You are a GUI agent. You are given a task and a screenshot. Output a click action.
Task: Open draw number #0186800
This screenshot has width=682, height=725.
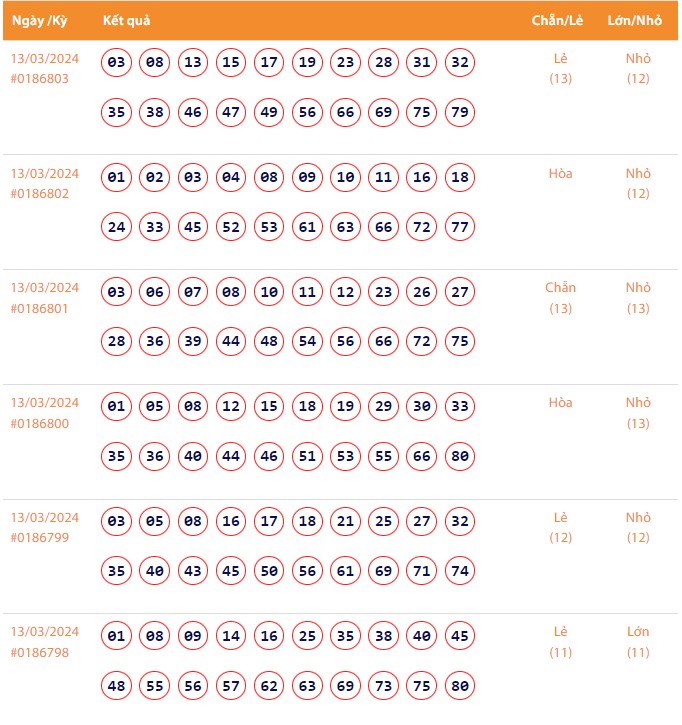40,423
